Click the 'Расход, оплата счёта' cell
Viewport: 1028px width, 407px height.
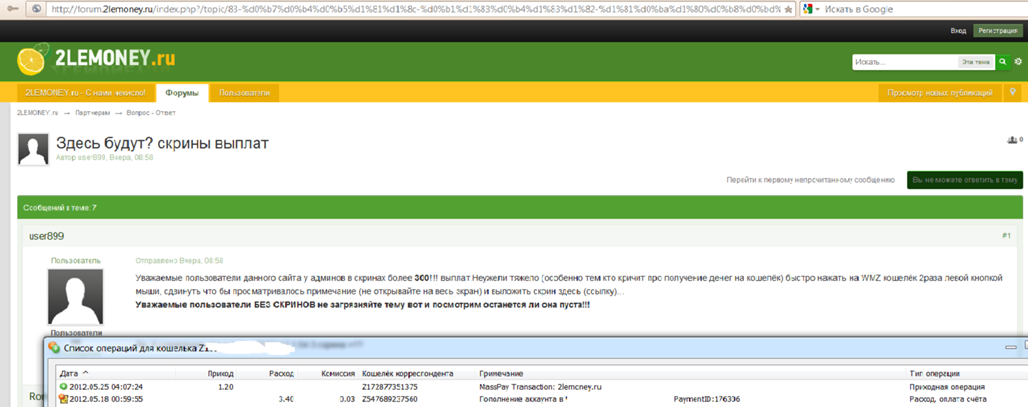[948, 399]
